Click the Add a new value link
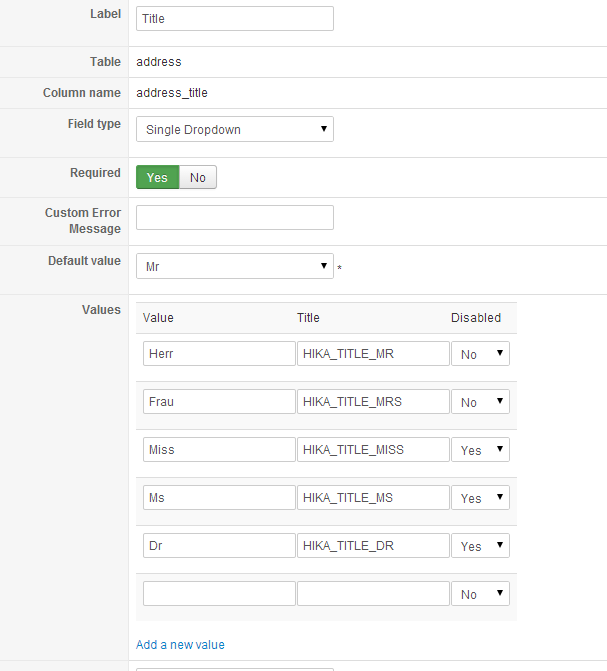The height and width of the screenshot is (671, 607). [180, 645]
